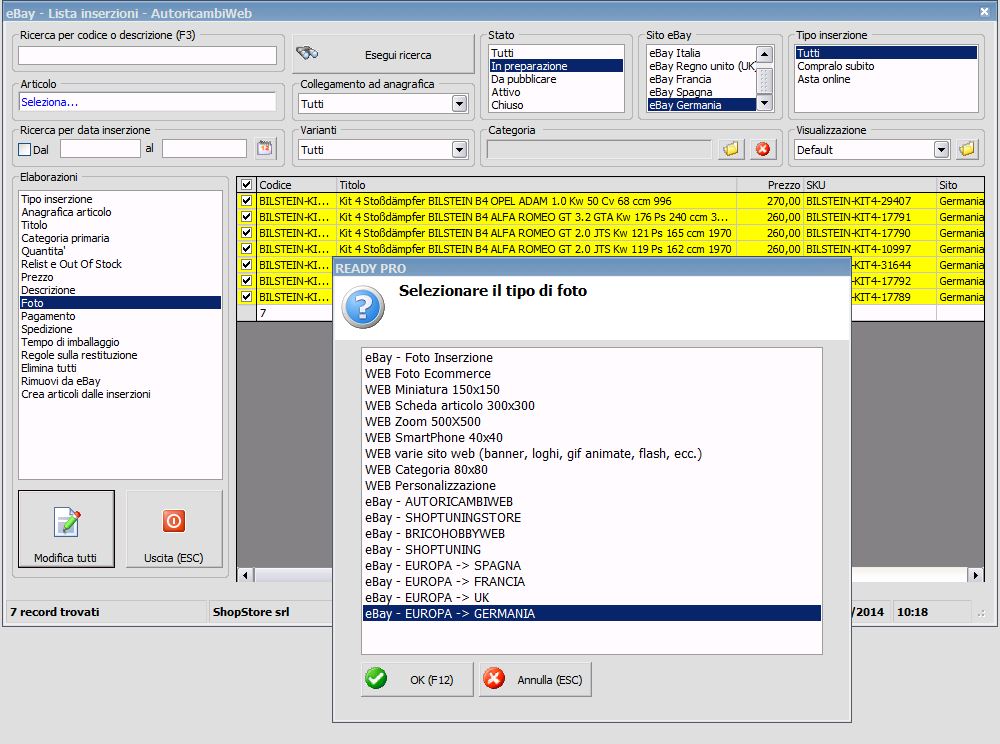This screenshot has height=744, width=1000.
Task: Select eBay Francia in Sito eBay list
Action: [x=702, y=79]
